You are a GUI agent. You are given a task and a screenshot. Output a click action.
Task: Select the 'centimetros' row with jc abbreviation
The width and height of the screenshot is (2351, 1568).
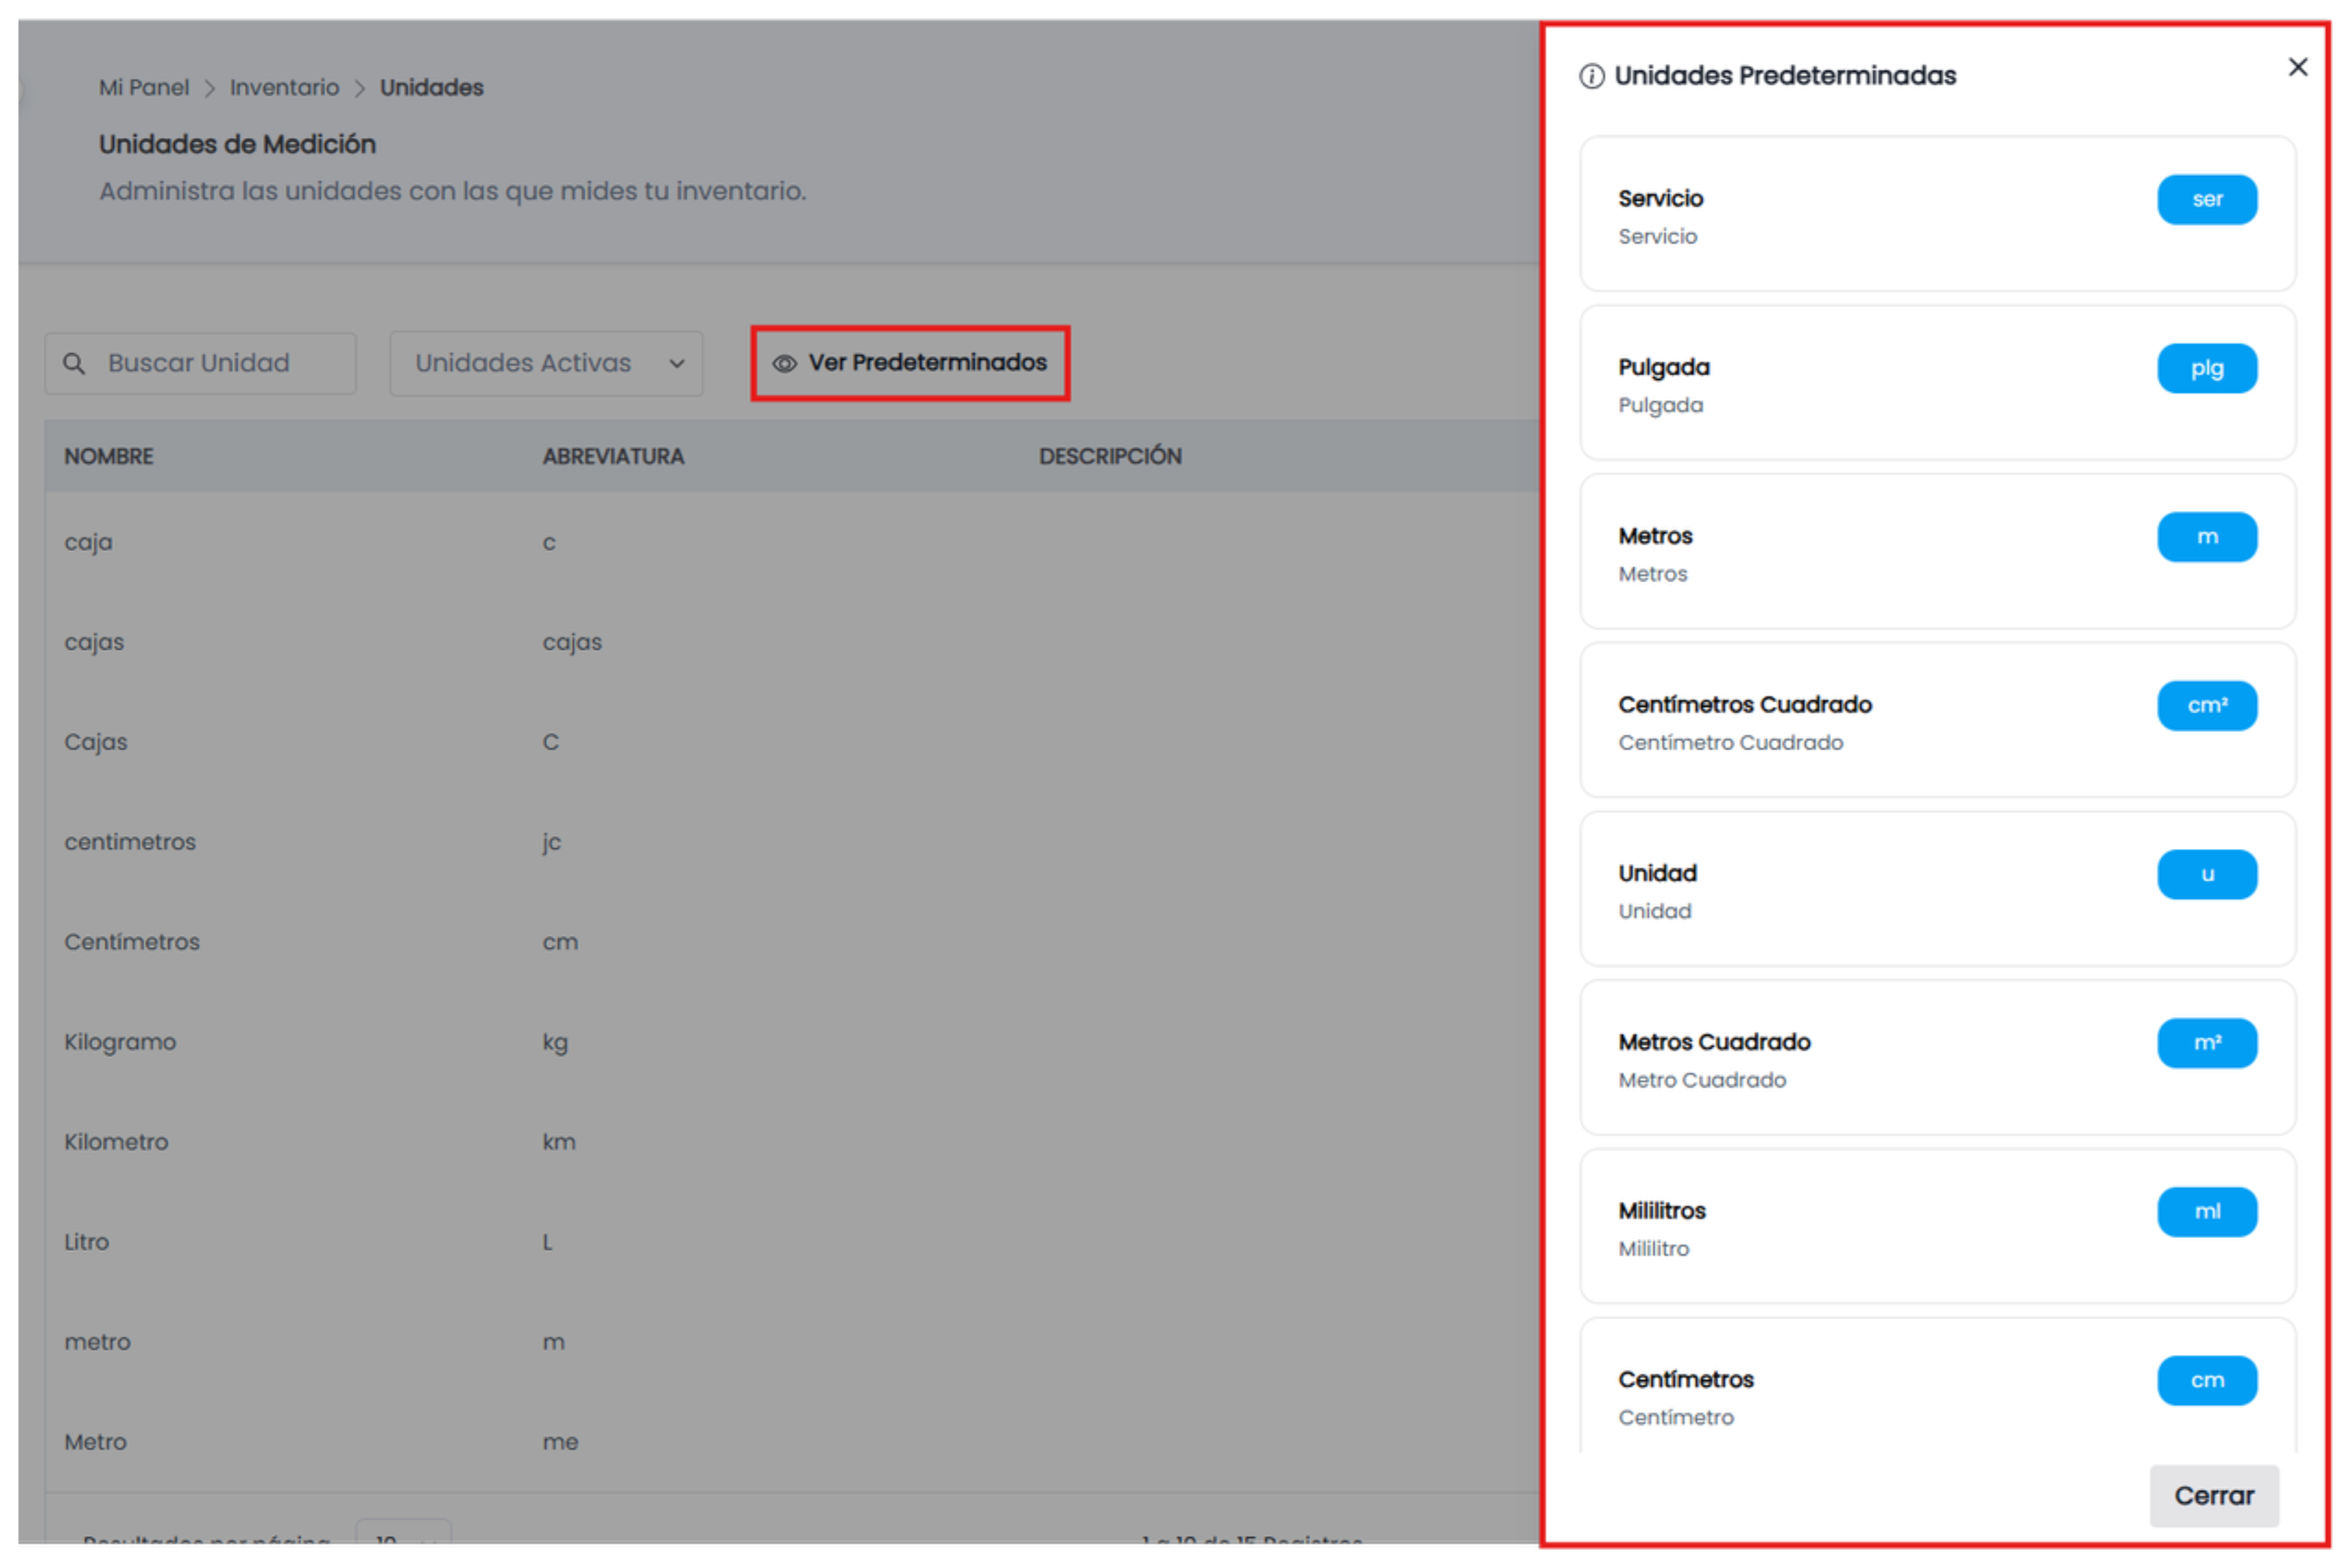tap(130, 842)
